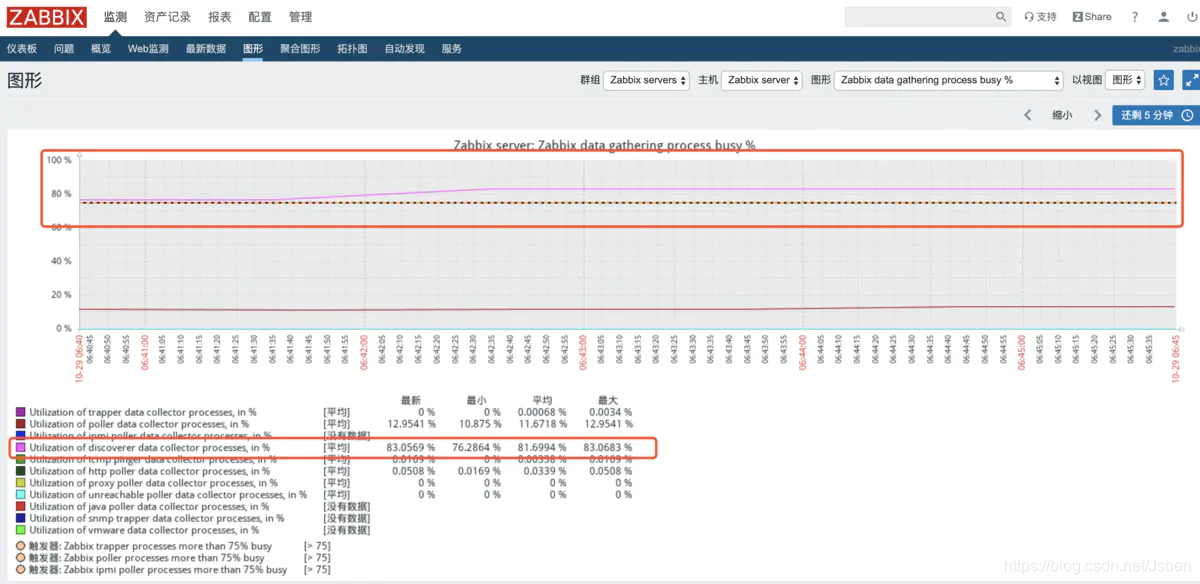1200x584 pixels.
Task: Switch to the Web监测 submenu tab
Action: 148,48
